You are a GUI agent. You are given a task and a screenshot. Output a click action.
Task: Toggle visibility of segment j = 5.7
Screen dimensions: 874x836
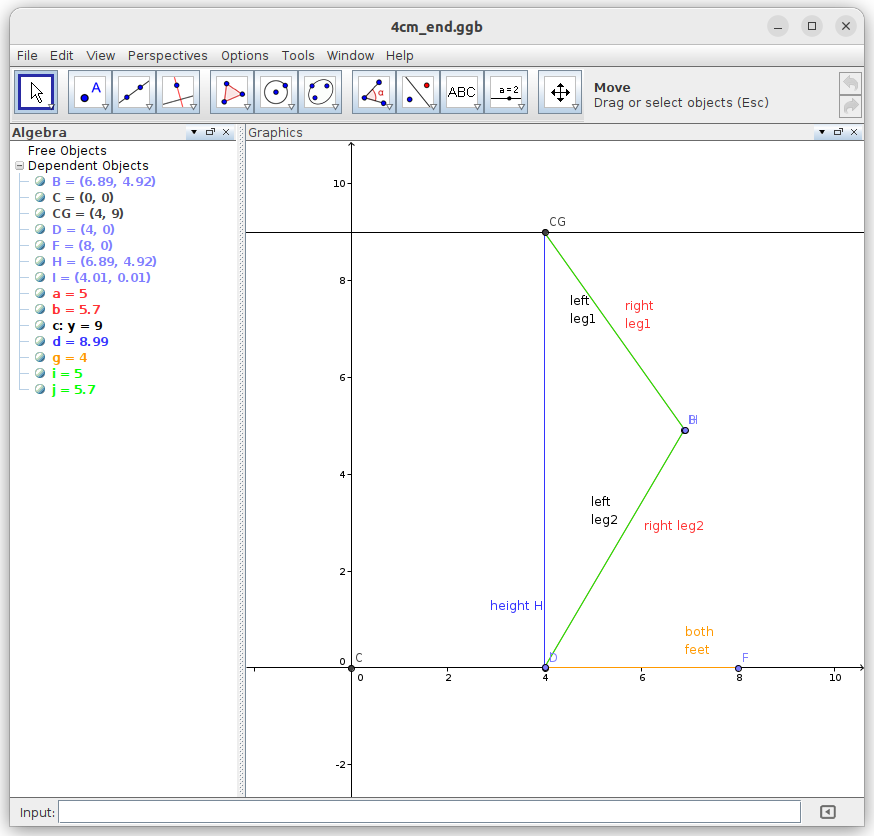(x=40, y=389)
